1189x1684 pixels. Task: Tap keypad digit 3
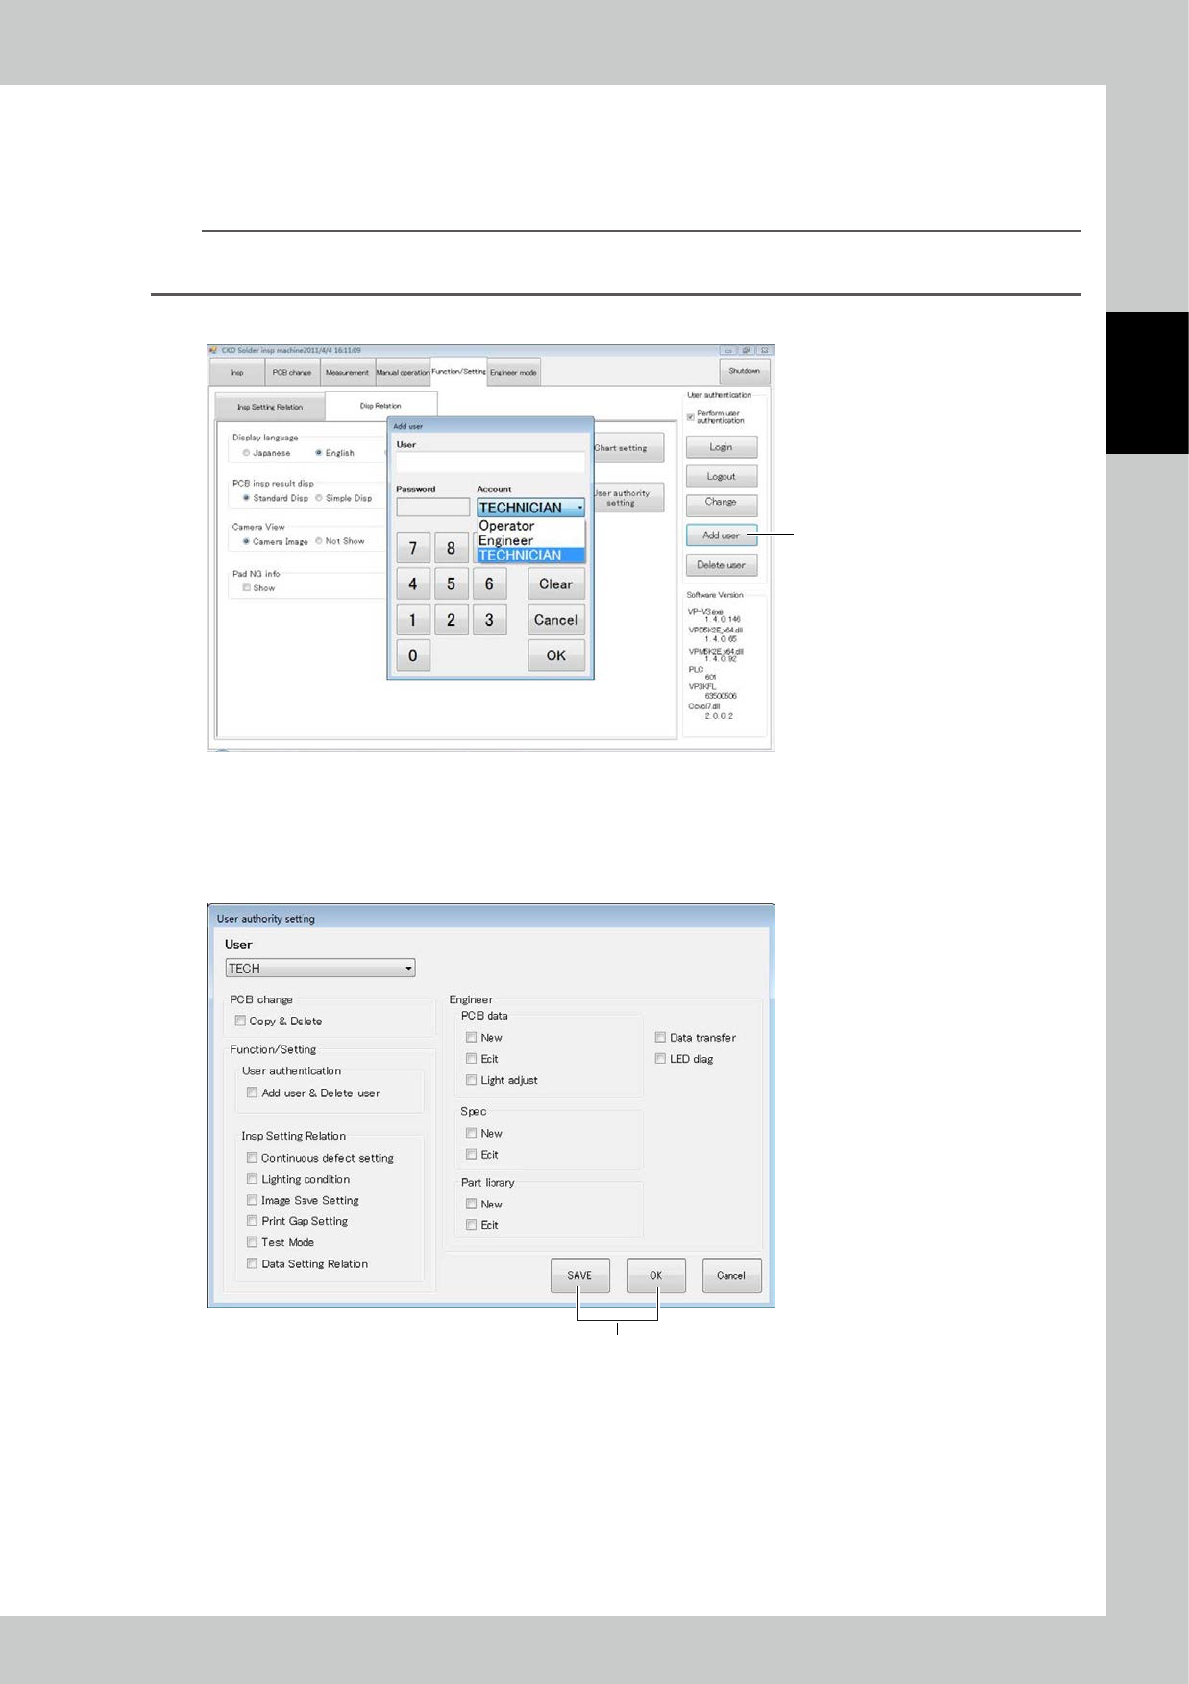point(489,620)
